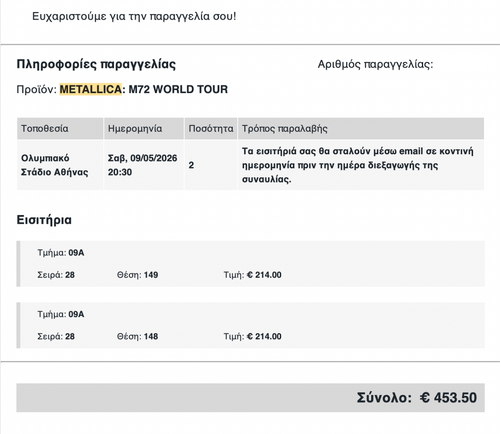Click the Αριθμός παραγγελίας label

coord(375,64)
